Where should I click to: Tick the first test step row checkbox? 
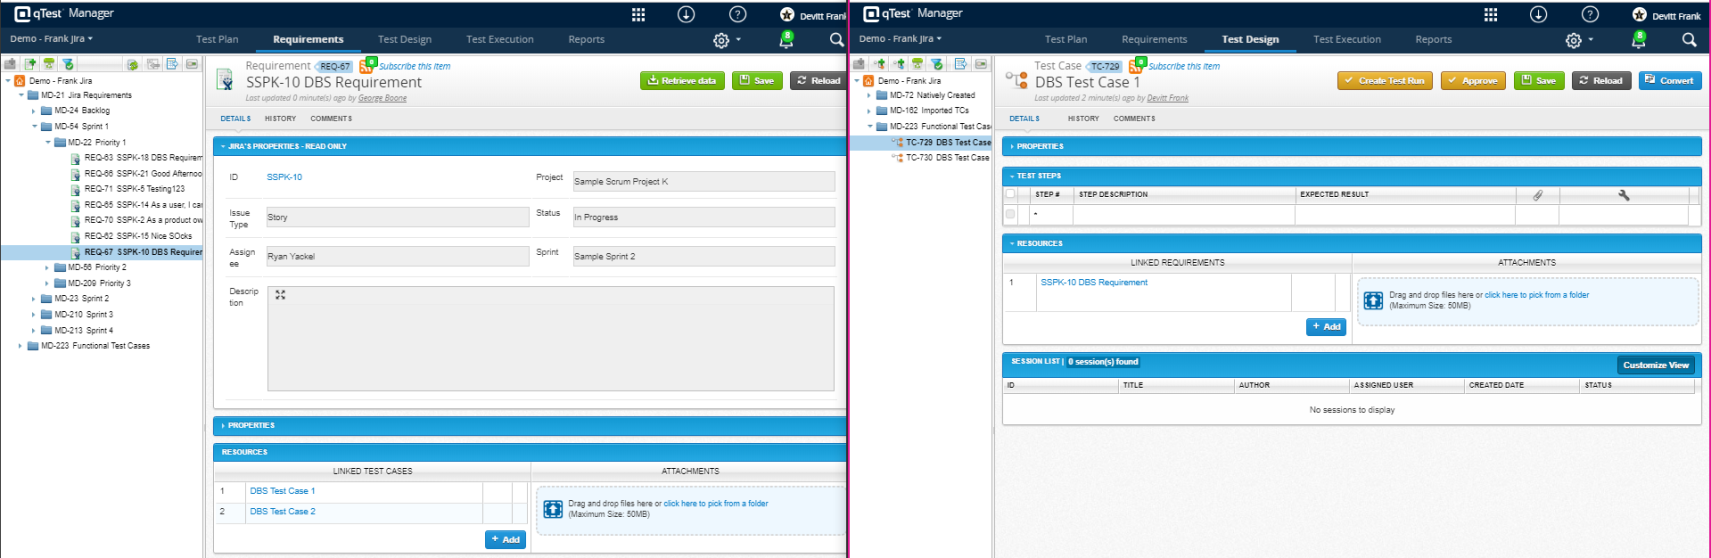[x=1010, y=214]
